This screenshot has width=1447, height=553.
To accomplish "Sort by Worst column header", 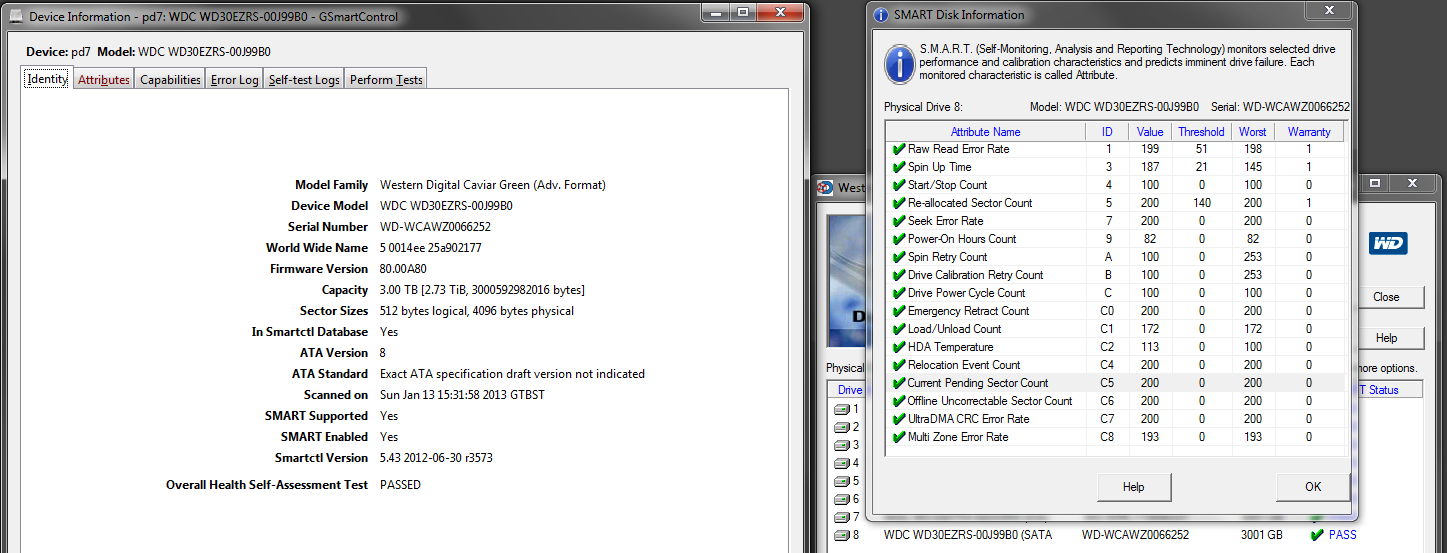I will [x=1252, y=131].
